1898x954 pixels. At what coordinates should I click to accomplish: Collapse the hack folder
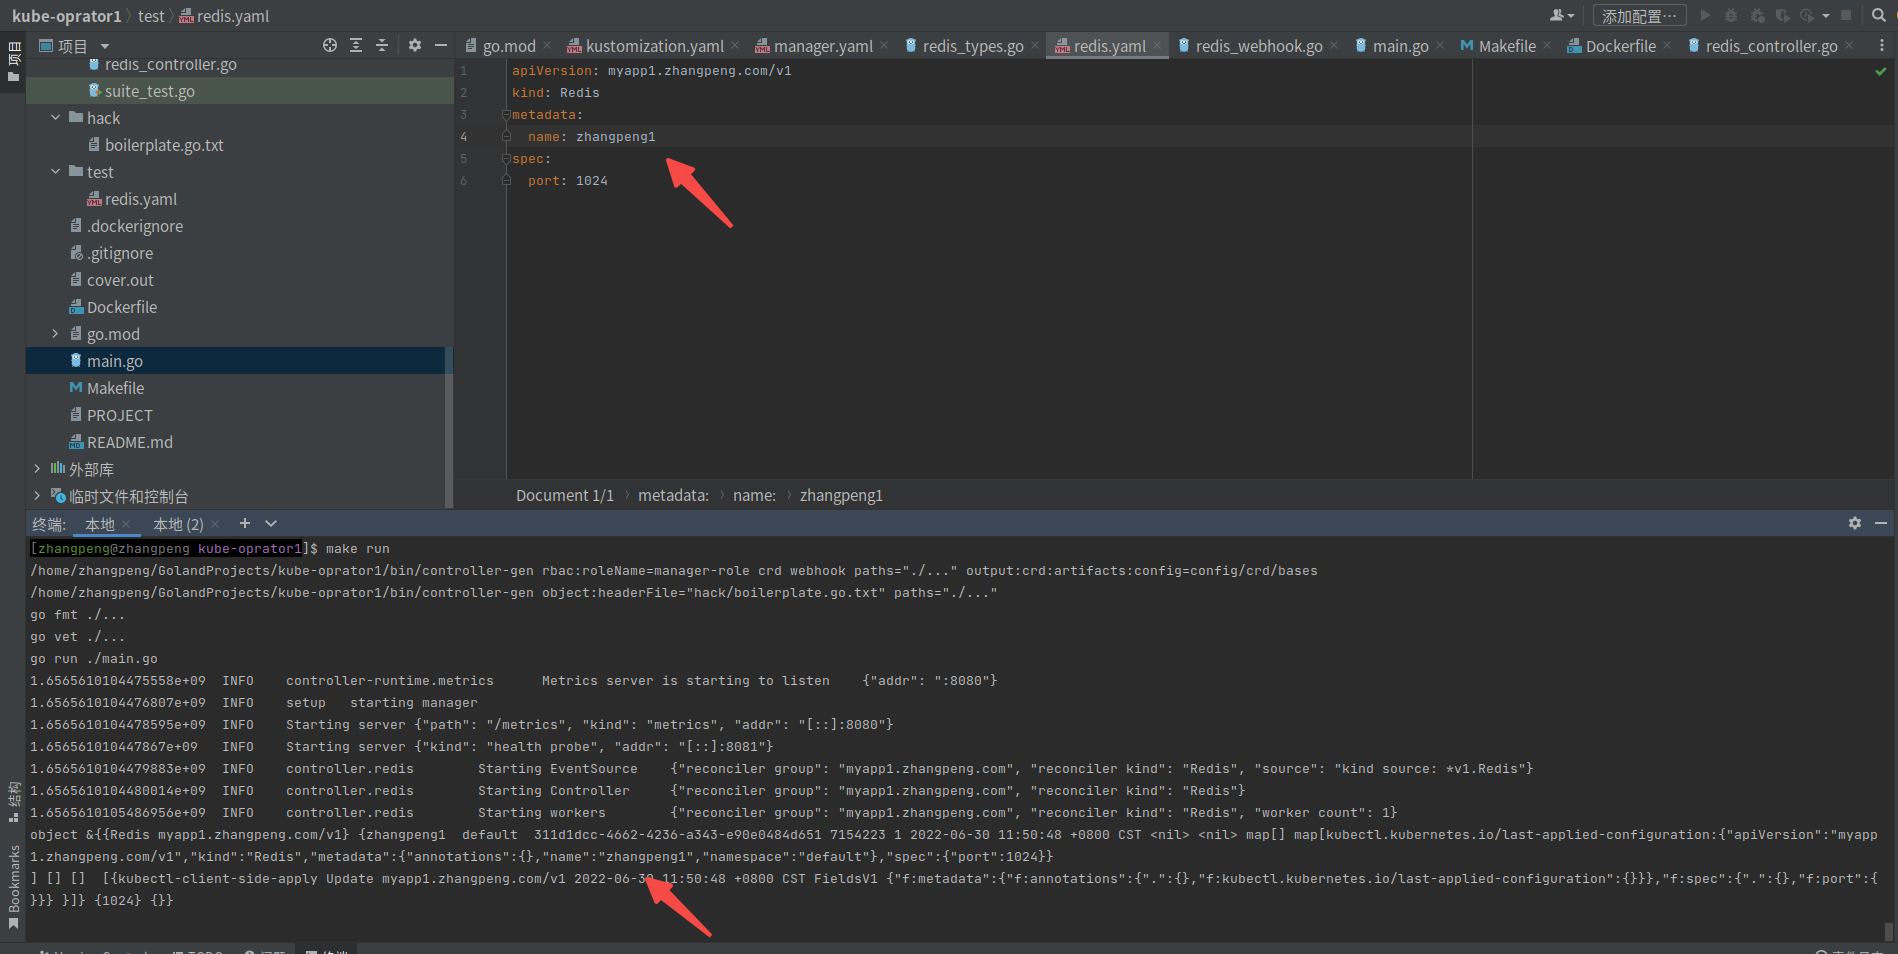tap(56, 118)
